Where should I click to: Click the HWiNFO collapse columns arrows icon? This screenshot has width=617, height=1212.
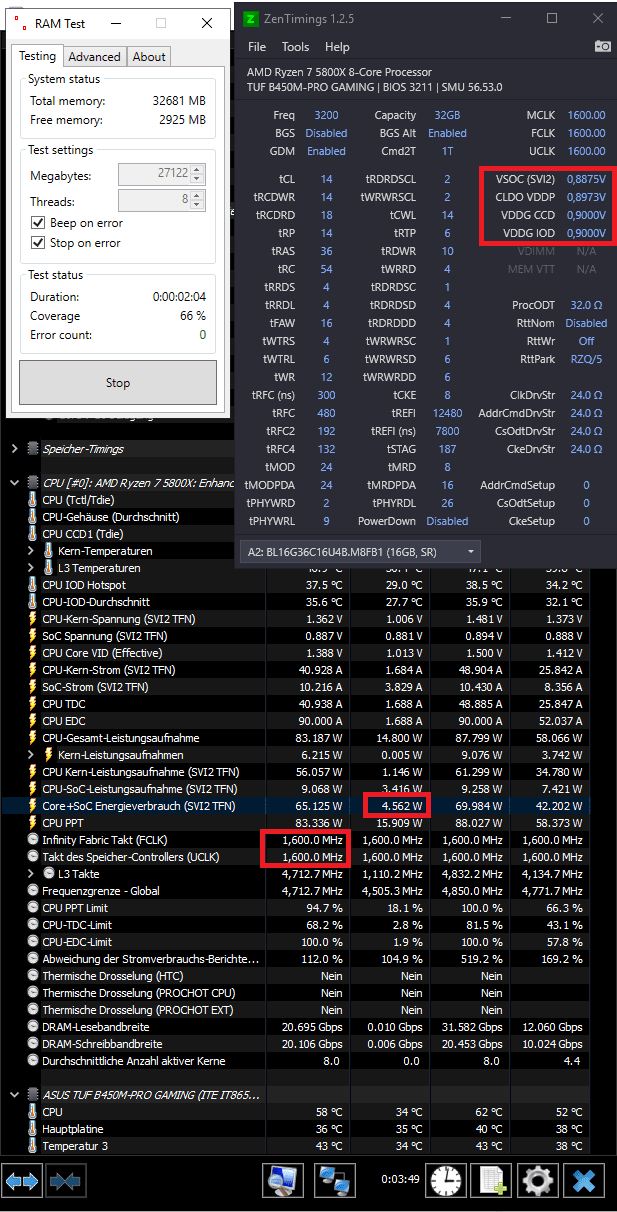[x=66, y=1180]
